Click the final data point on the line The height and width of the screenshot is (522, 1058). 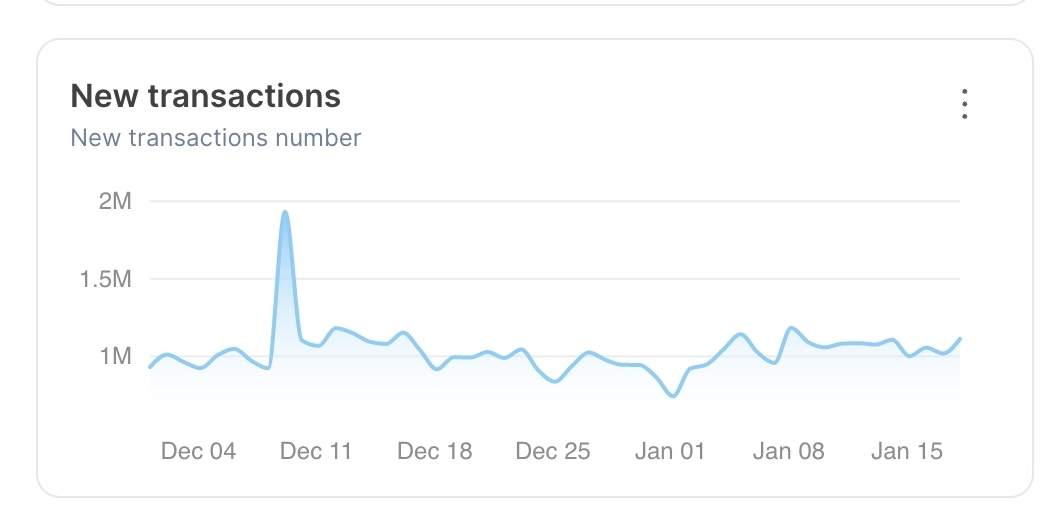(959, 339)
